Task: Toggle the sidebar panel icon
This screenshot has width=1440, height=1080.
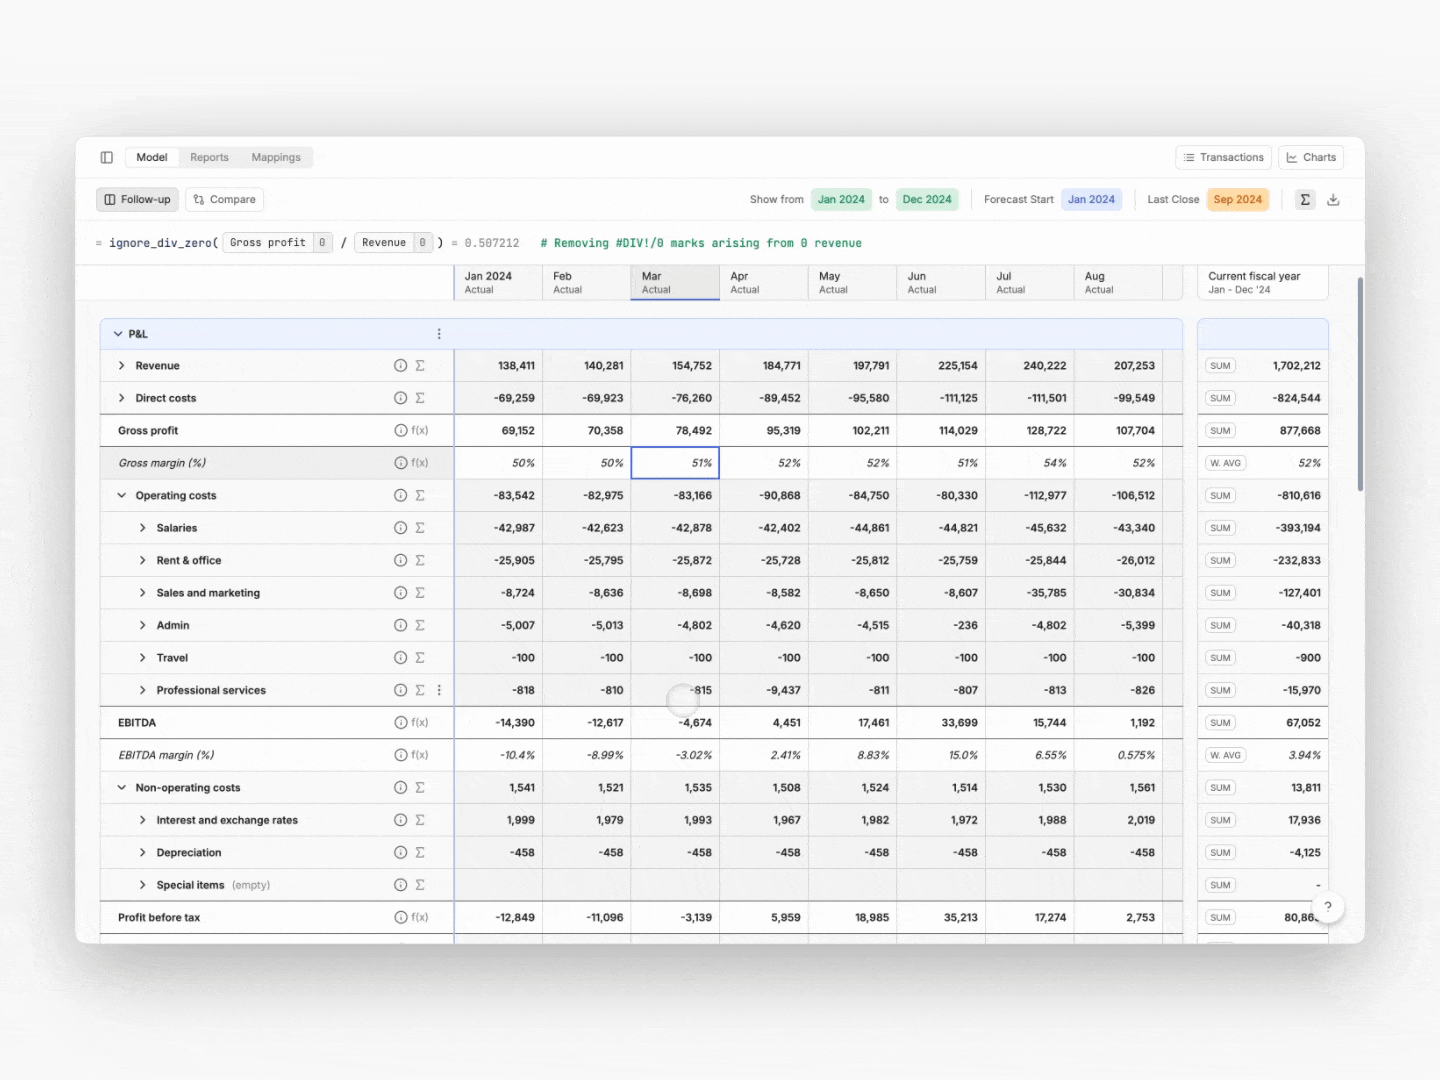Action: [107, 157]
